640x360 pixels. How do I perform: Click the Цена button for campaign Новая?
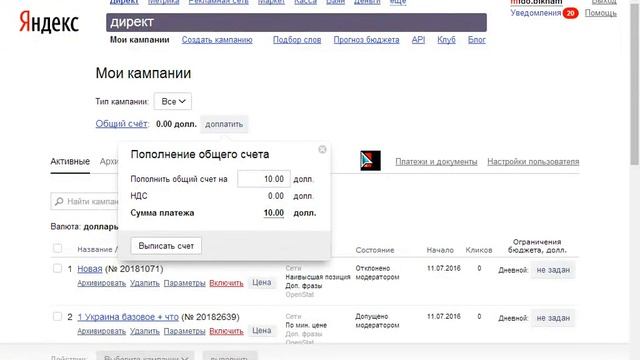pos(262,282)
